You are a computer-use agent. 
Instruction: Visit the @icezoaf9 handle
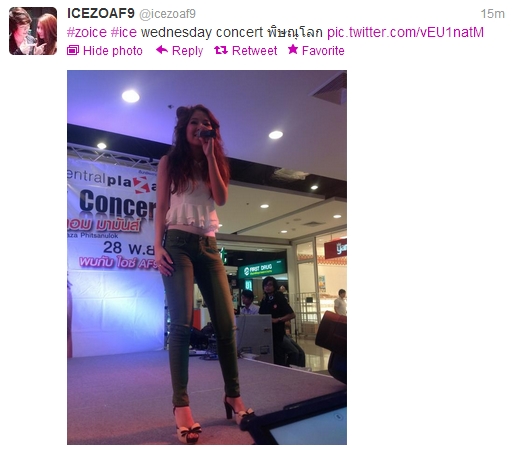[x=167, y=14]
